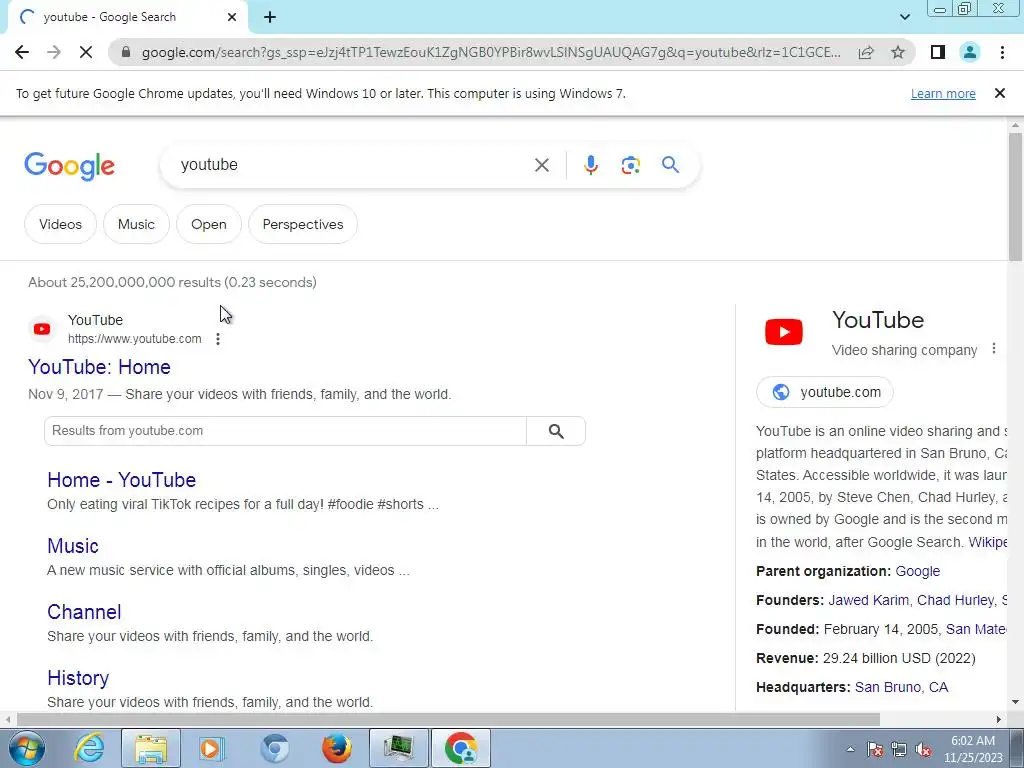Open the Windows Start menu

pyautogui.click(x=27, y=748)
